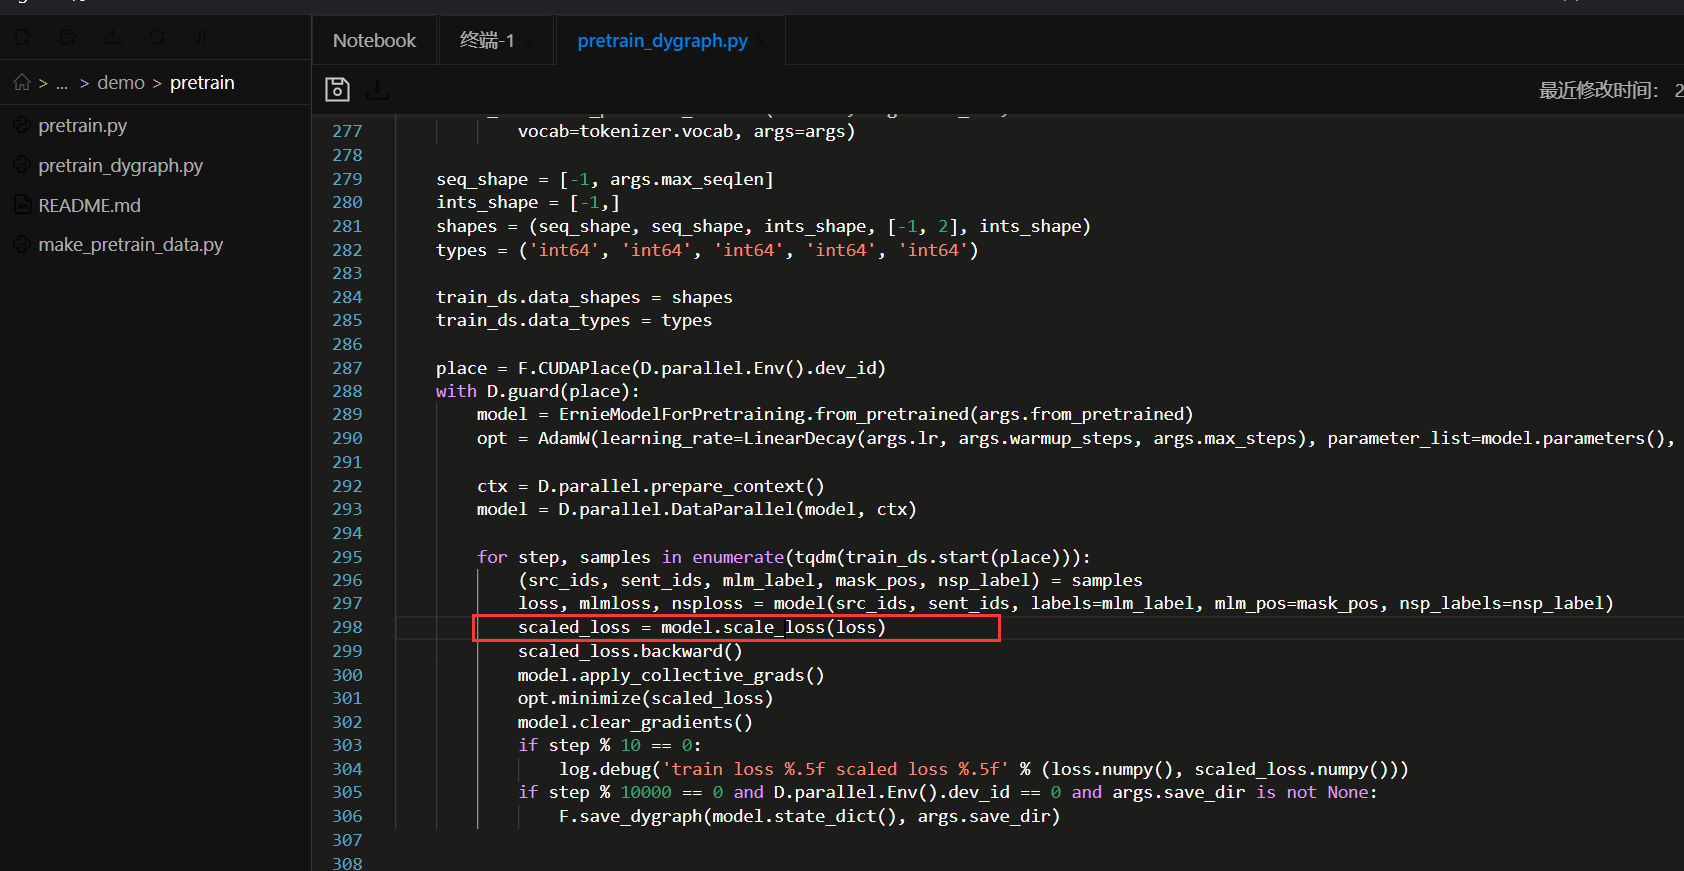Click the 'model.apply_collective_grads()' code line
The width and height of the screenshot is (1684, 871).
[x=671, y=675]
